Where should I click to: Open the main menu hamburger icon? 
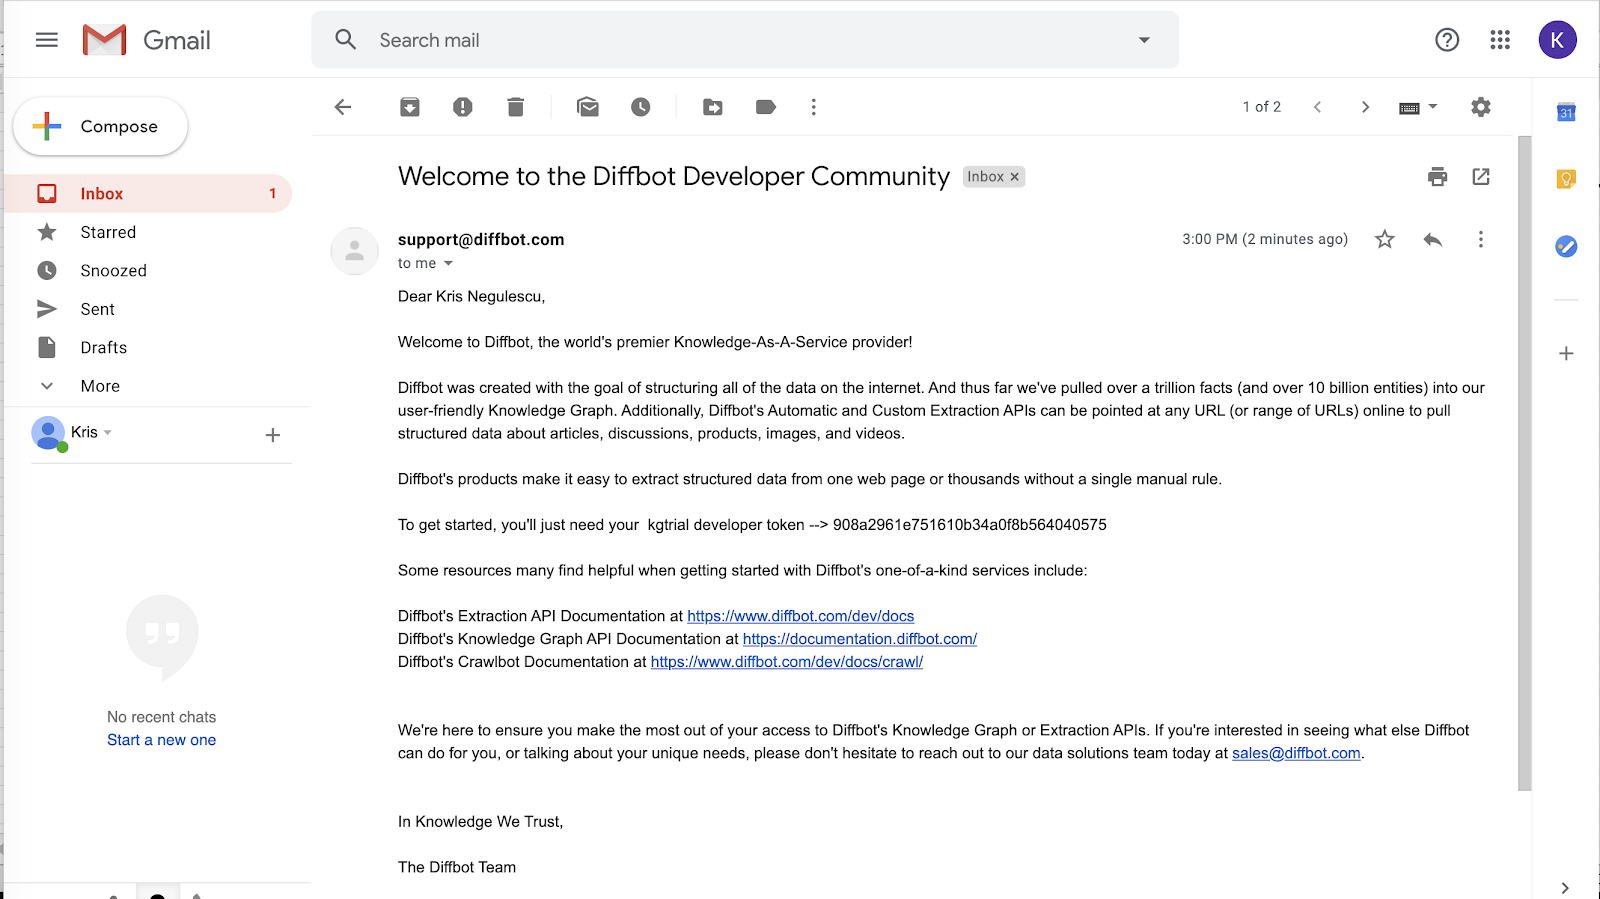[x=46, y=40]
